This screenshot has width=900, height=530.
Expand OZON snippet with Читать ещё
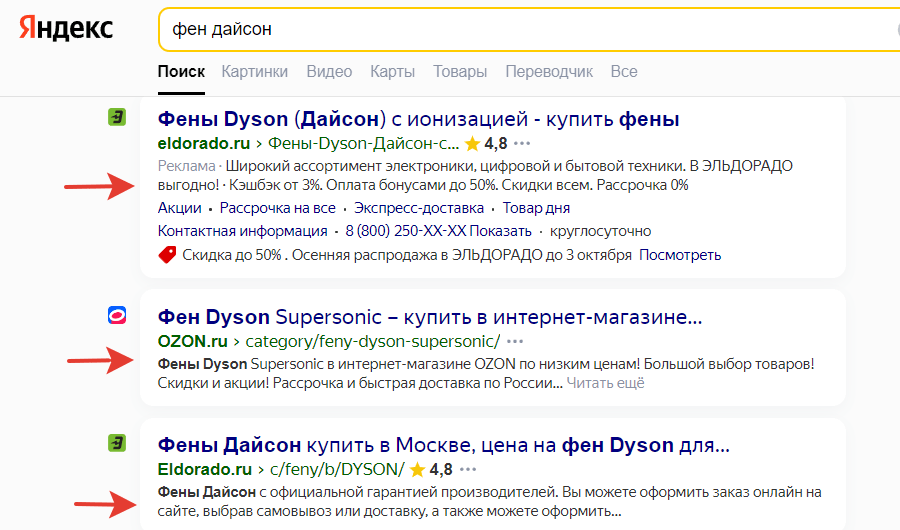(605, 383)
